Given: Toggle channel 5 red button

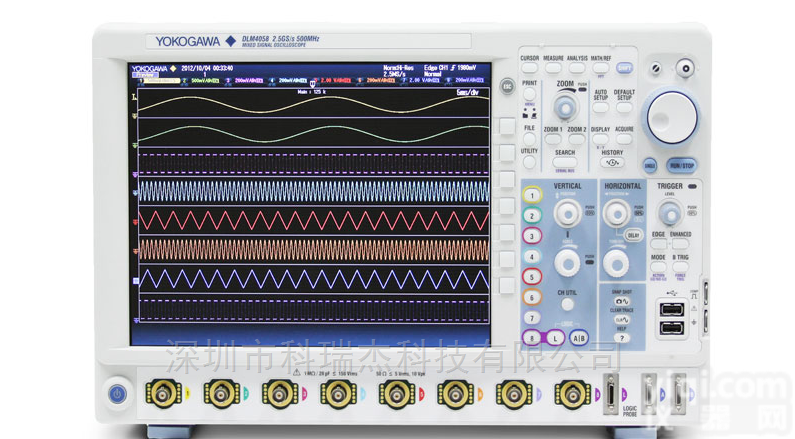Looking at the screenshot, I should [x=533, y=277].
